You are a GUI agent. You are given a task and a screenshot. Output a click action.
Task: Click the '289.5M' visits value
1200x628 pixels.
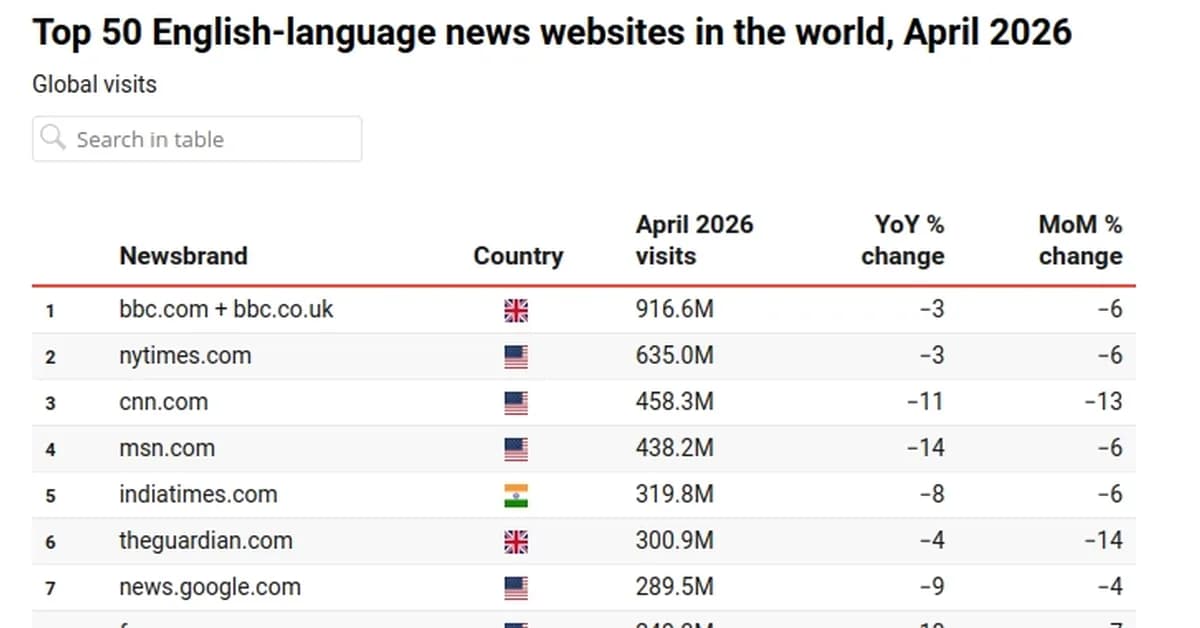(675, 587)
